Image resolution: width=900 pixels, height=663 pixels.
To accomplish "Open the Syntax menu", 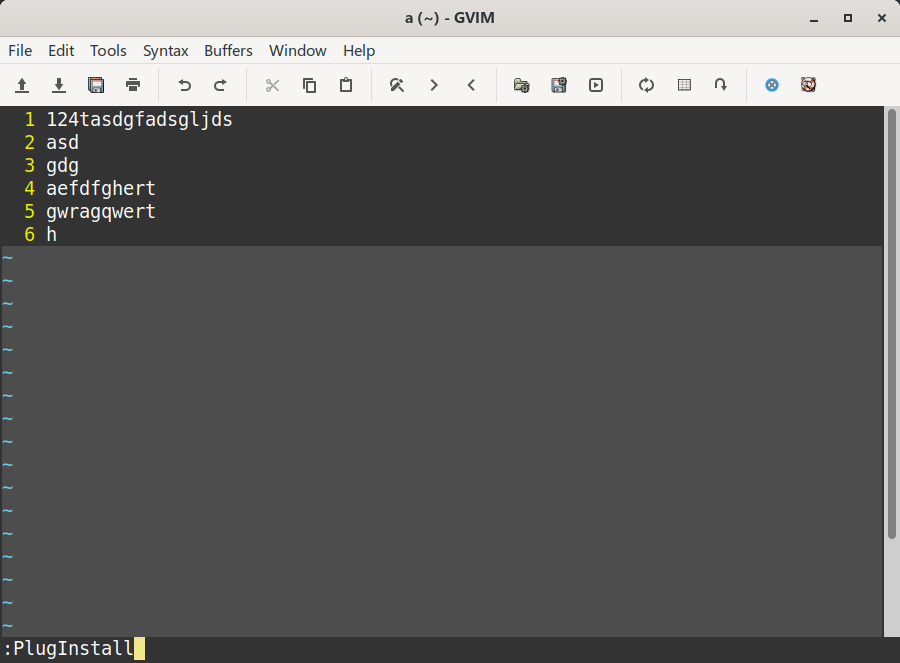I will 165,51.
